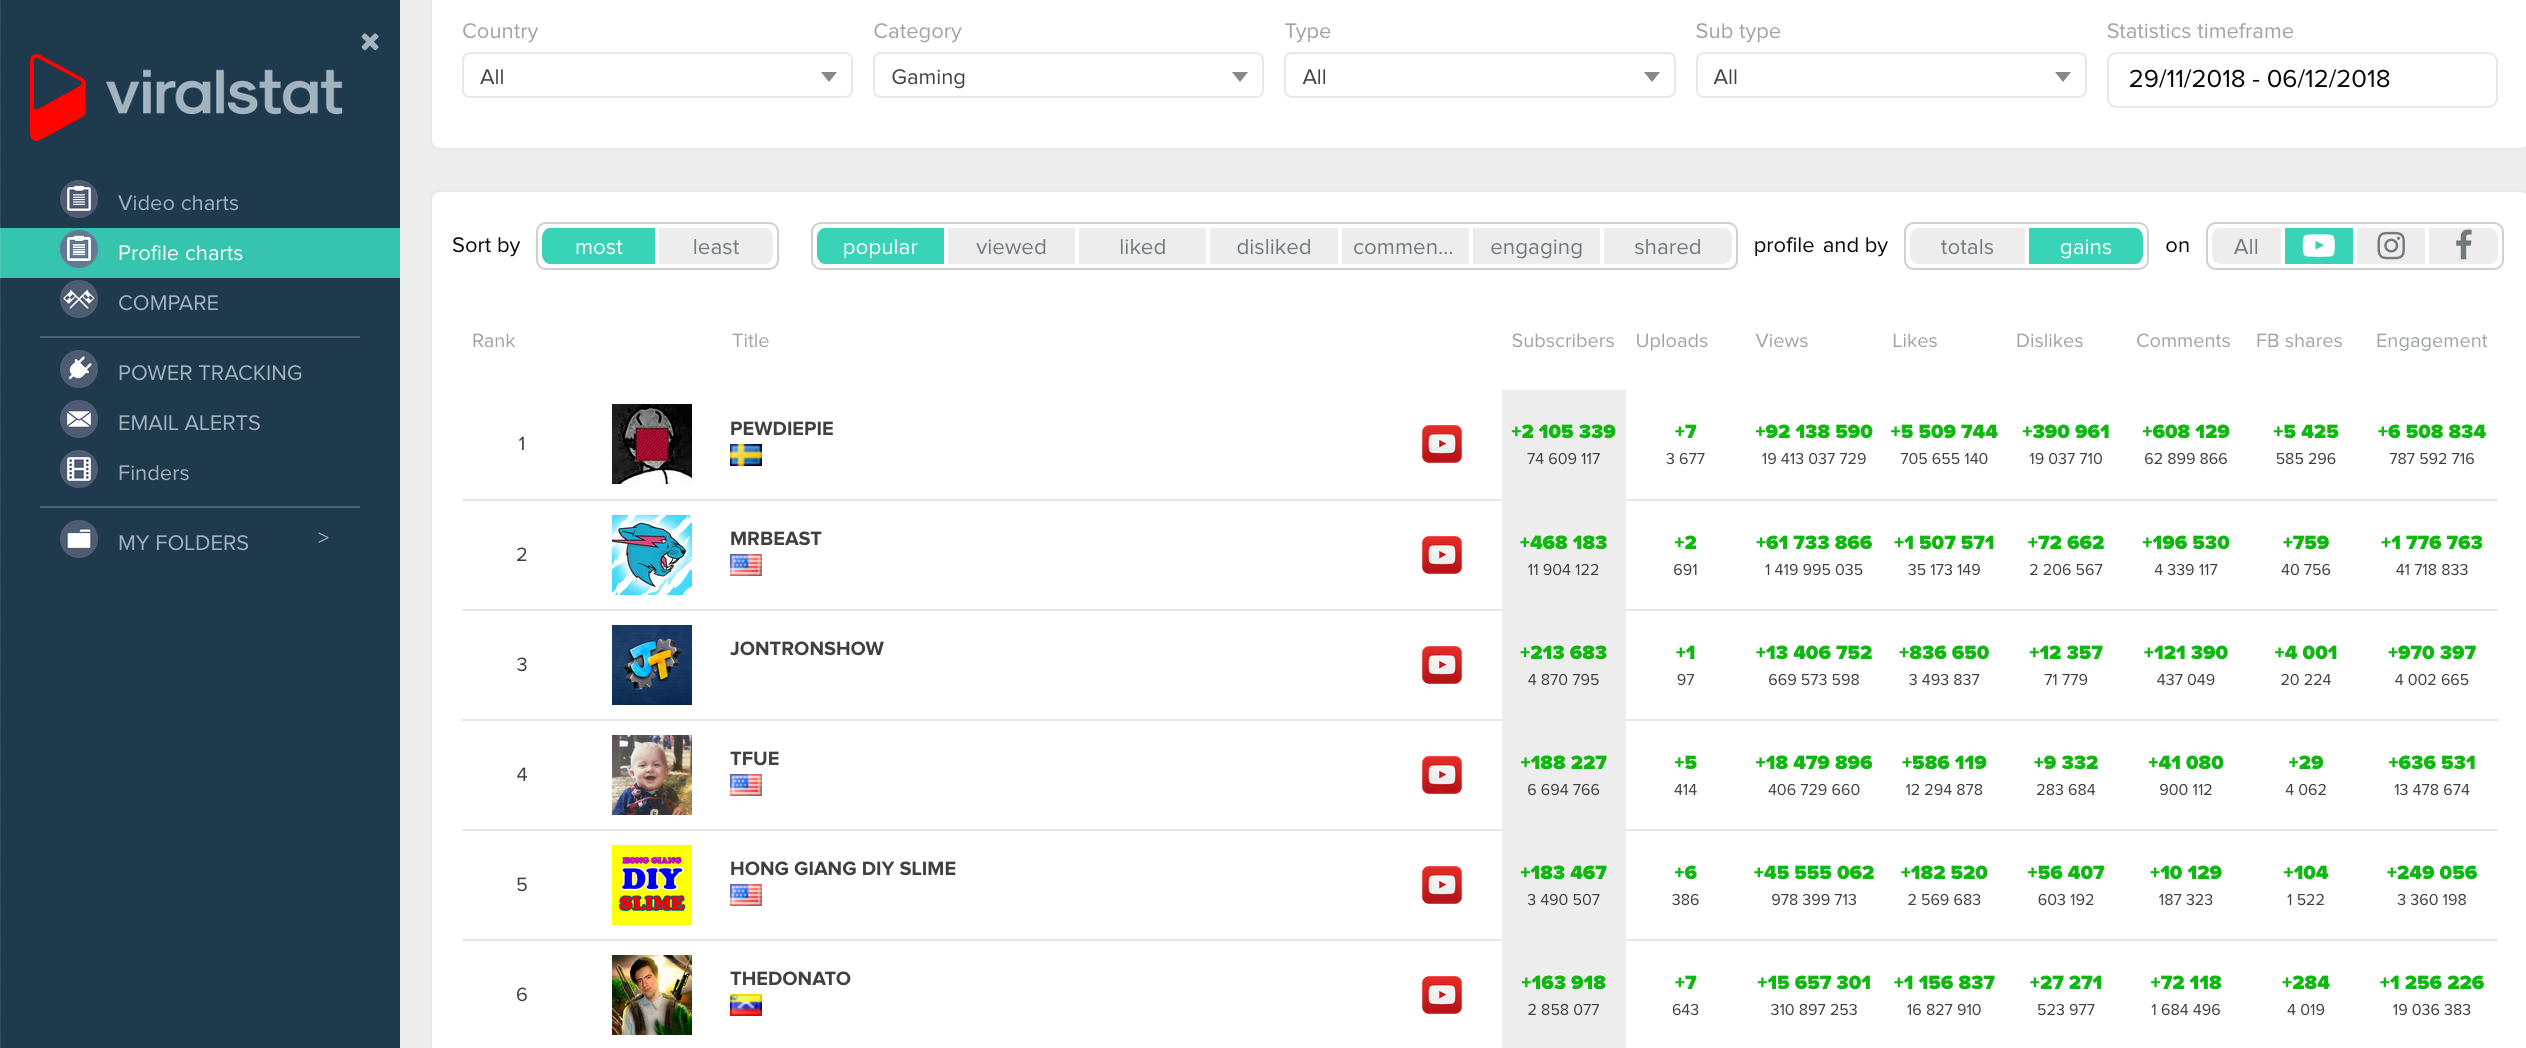Click the Subscribers column header
Viewport: 2526px width, 1048px height.
coord(1562,341)
